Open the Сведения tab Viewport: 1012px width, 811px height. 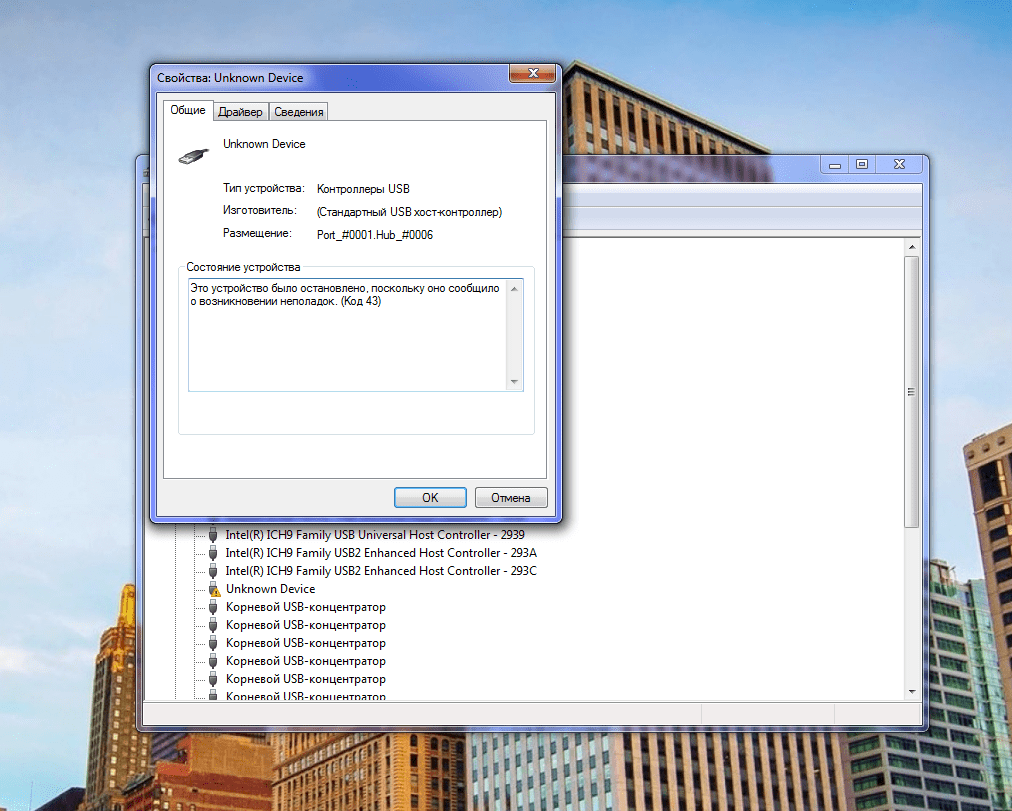pyautogui.click(x=298, y=112)
